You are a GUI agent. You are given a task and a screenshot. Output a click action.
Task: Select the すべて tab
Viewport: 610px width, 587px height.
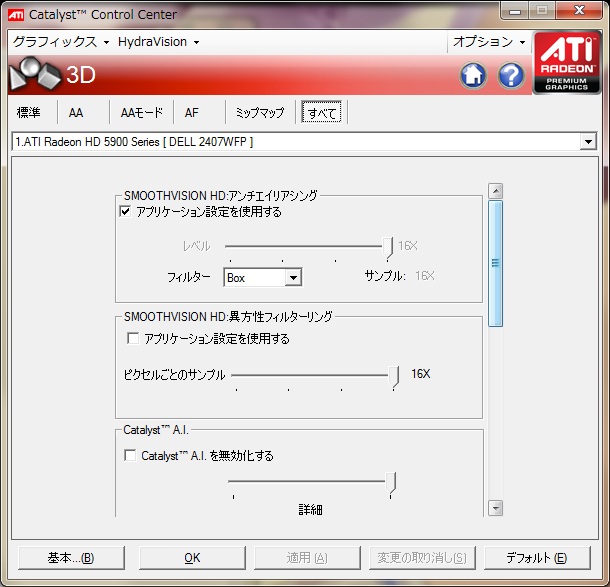tap(322, 112)
